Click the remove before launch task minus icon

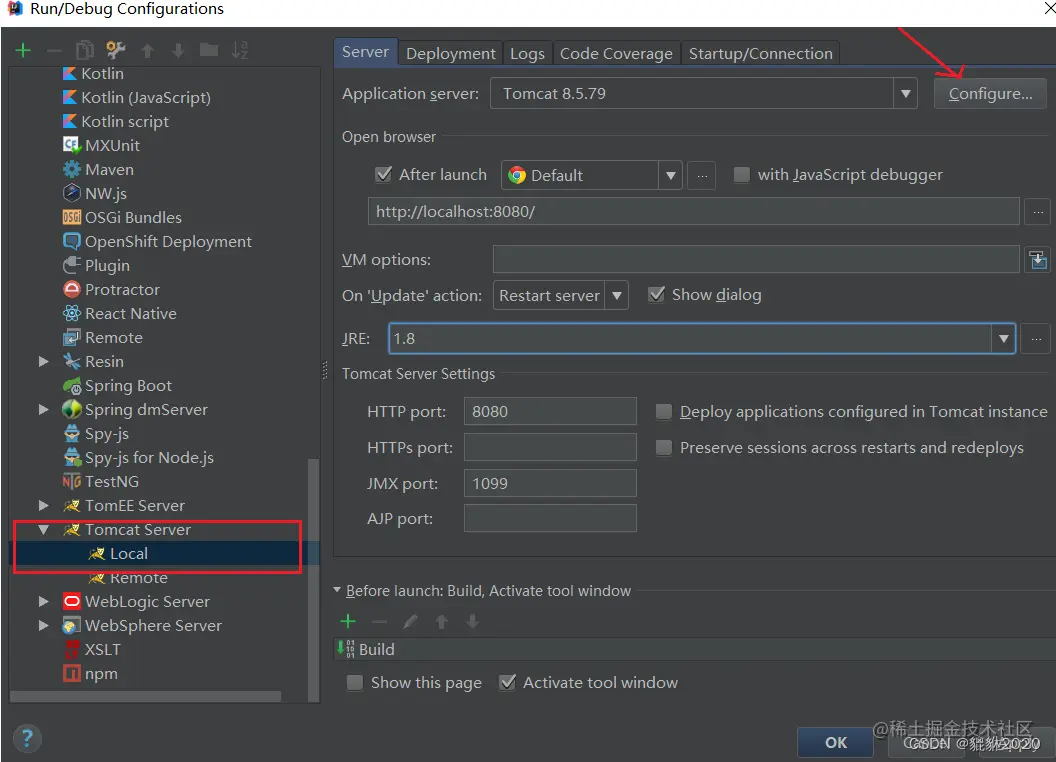coord(380,621)
